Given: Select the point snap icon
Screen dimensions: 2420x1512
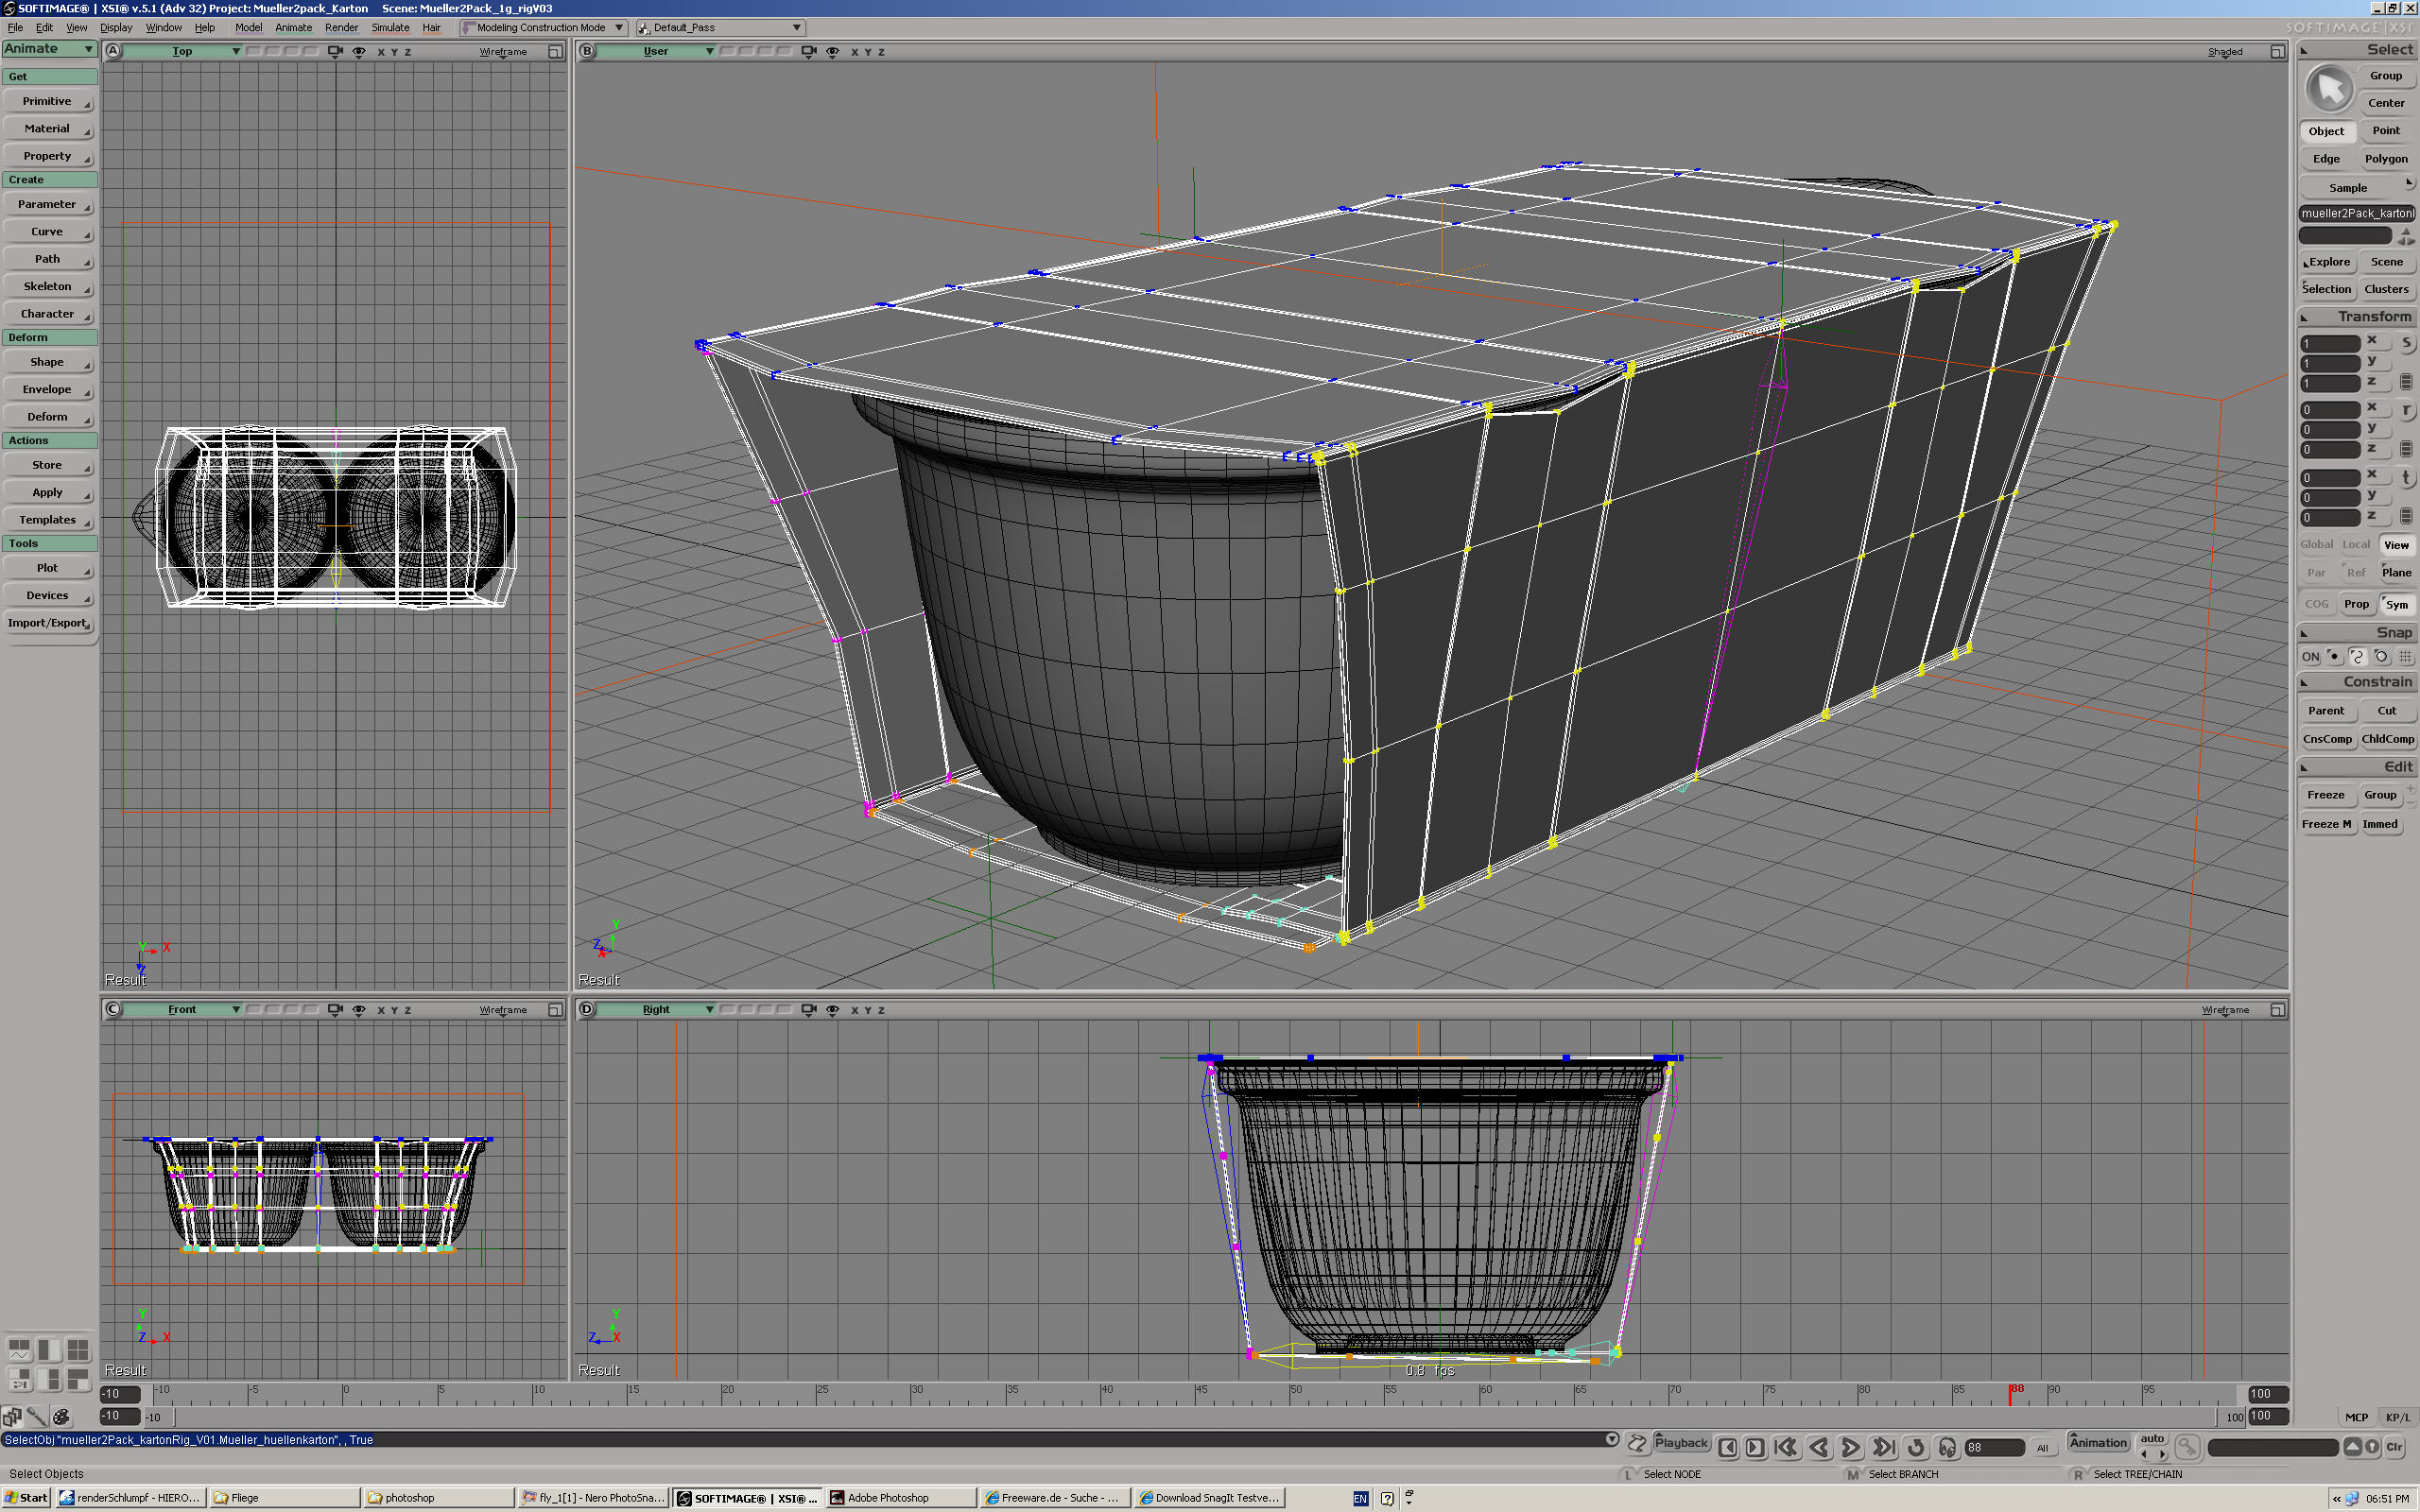Looking at the screenshot, I should pos(2333,657).
